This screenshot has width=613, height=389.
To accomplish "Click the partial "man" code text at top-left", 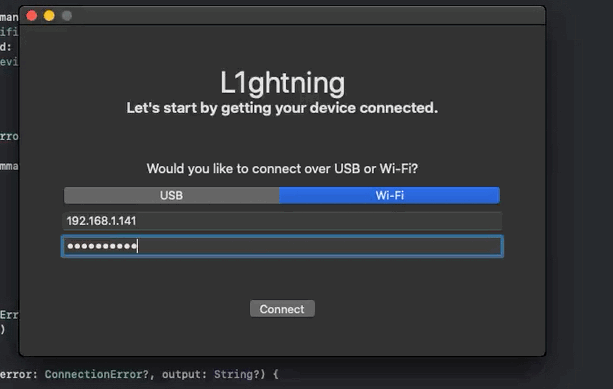I will (9, 17).
